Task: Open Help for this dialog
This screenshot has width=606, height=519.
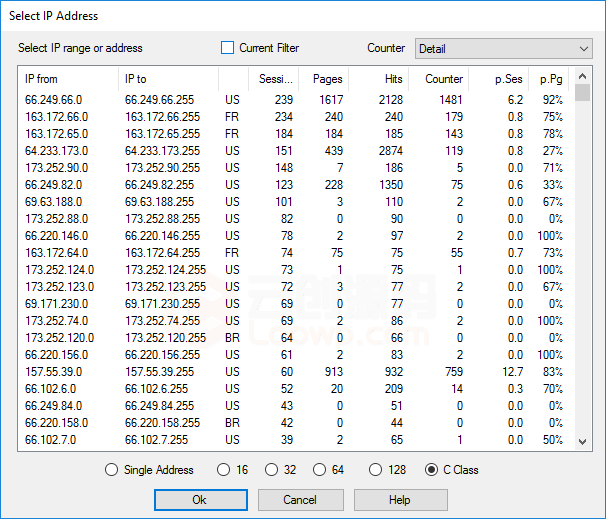Action: coord(401,500)
